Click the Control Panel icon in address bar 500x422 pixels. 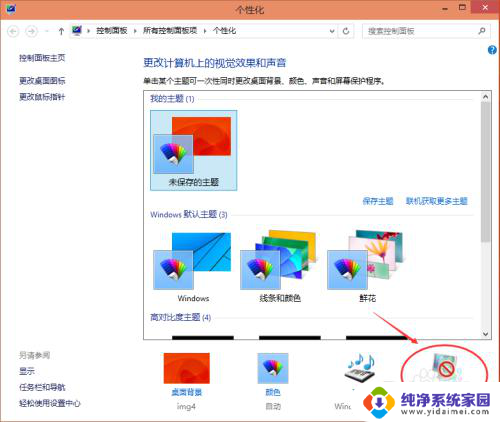pos(77,31)
